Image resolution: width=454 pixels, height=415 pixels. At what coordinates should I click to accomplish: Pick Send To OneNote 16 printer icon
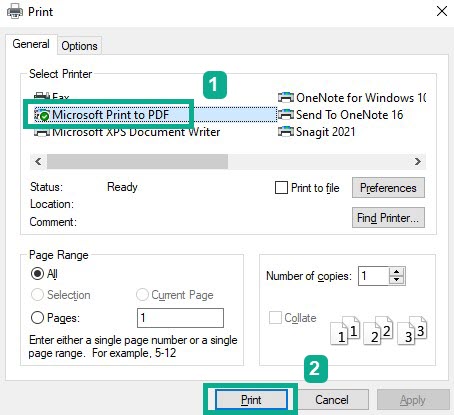point(286,115)
